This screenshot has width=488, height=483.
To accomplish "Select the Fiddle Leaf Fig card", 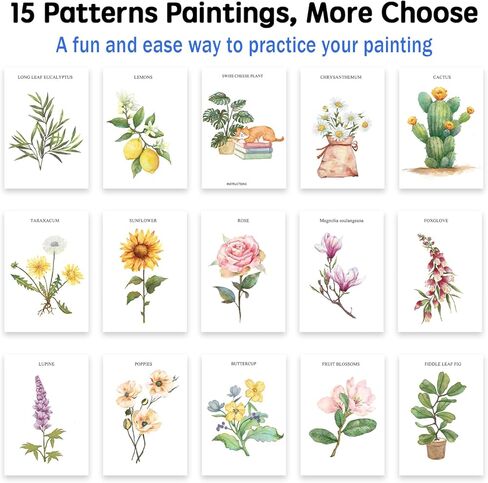I will (x=441, y=415).
